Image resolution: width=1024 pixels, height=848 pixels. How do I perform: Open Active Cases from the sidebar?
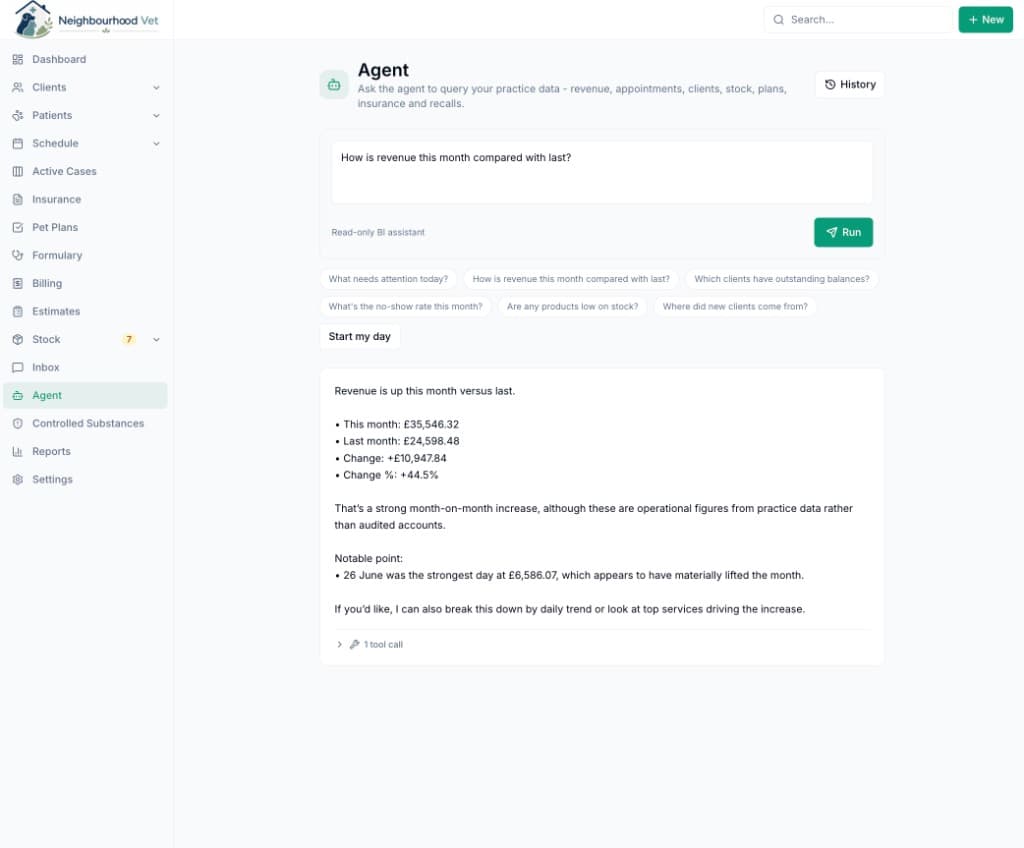tap(85, 172)
